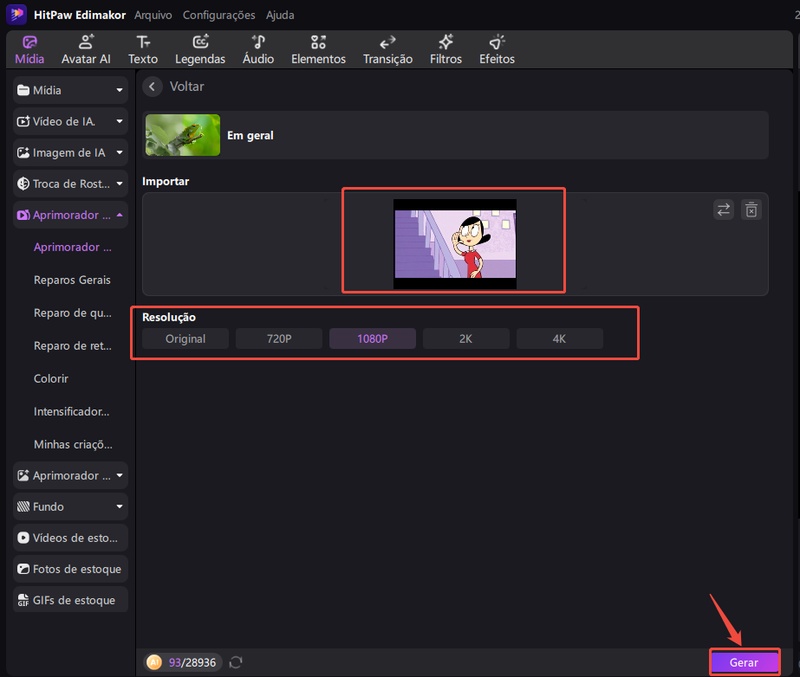Delete the imported video with the trash icon

pyautogui.click(x=751, y=209)
